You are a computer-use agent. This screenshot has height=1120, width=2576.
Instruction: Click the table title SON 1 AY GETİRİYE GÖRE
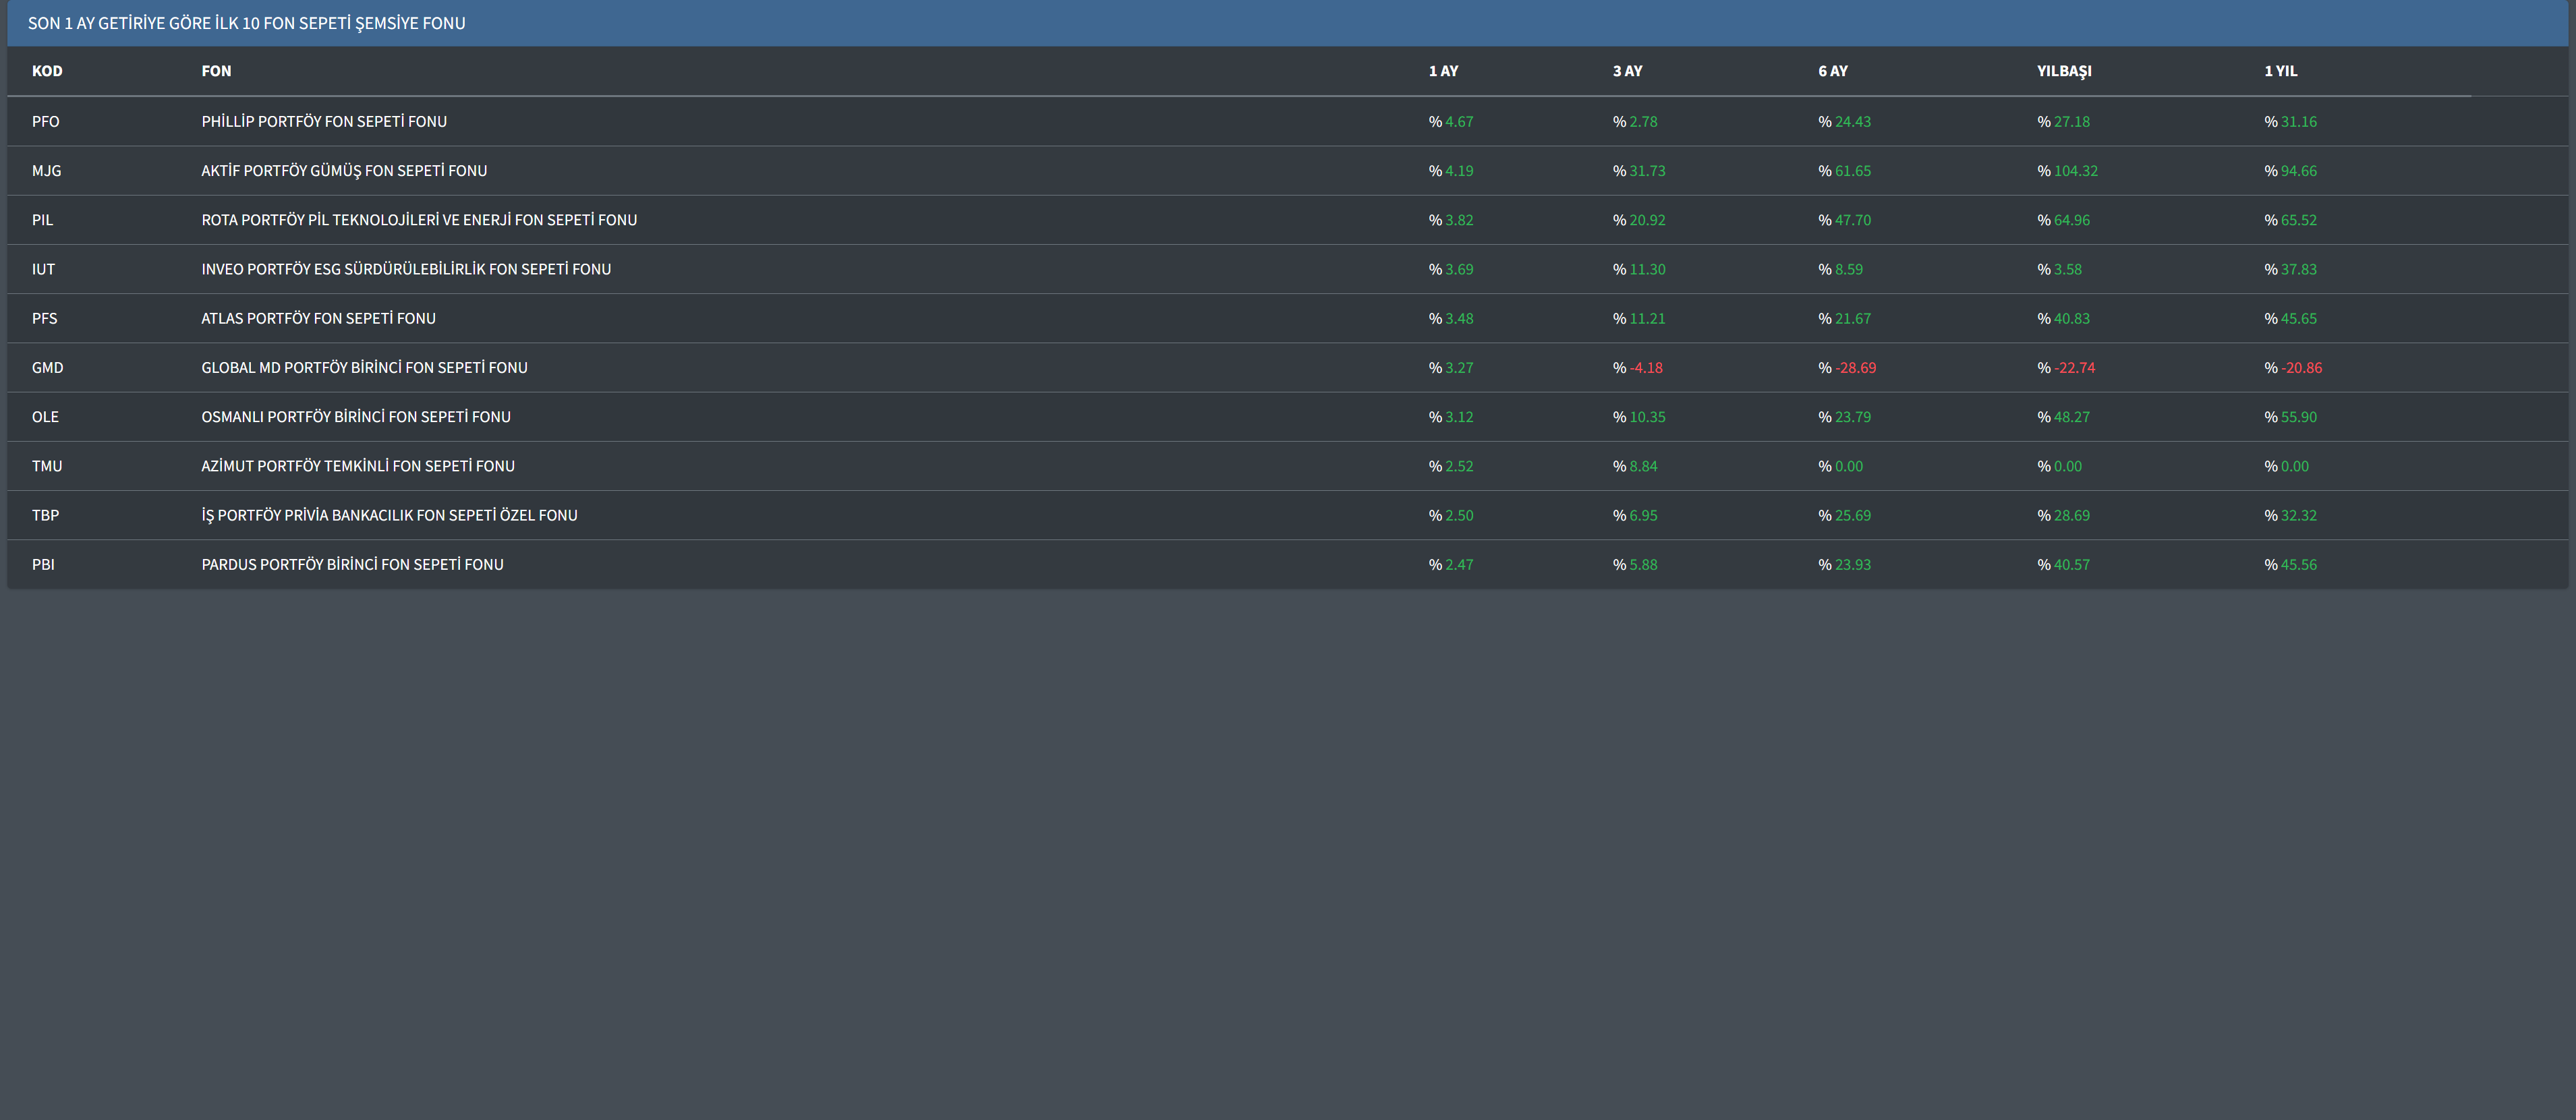coord(246,23)
